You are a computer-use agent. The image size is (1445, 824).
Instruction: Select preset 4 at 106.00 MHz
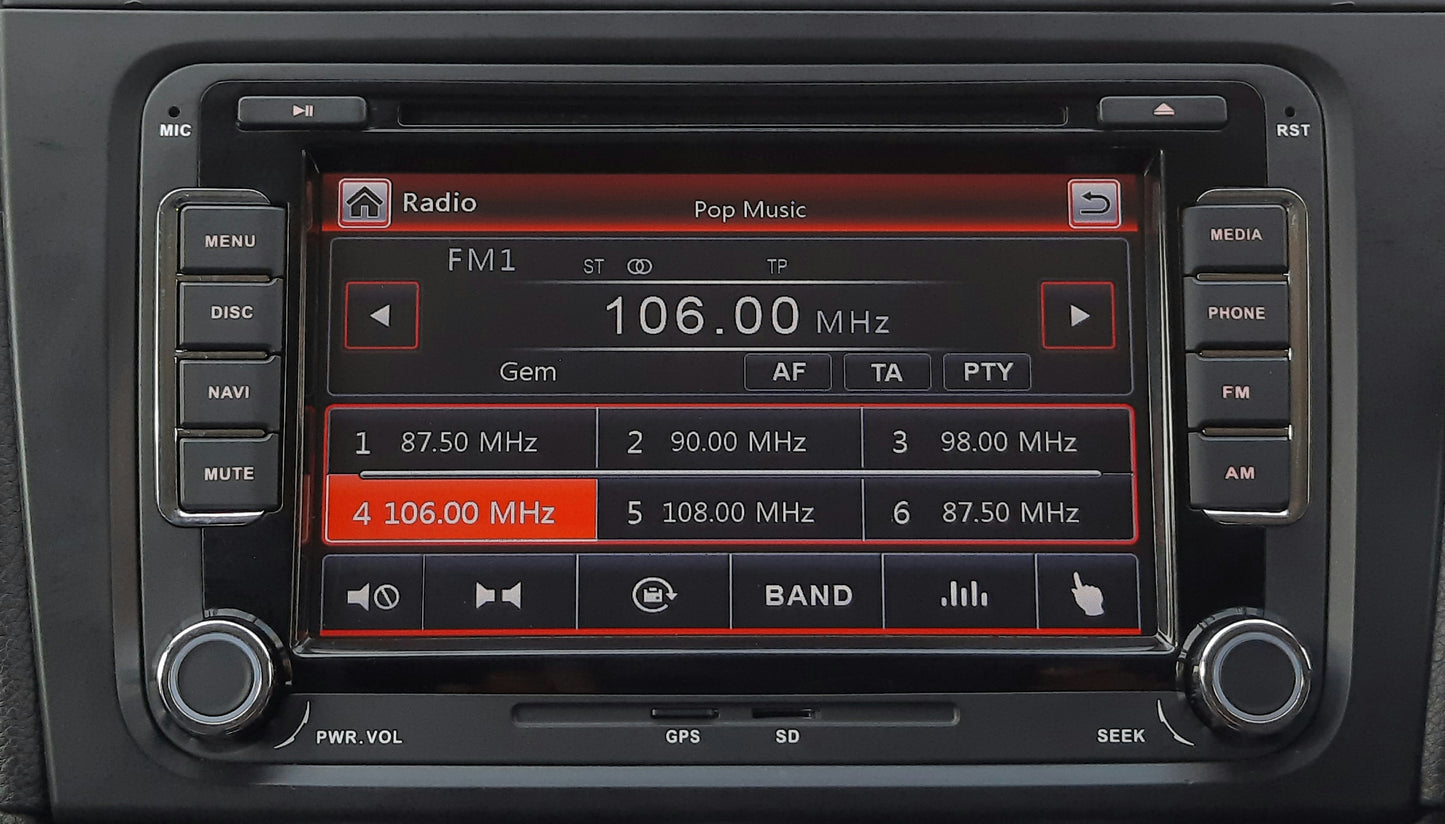pos(461,512)
